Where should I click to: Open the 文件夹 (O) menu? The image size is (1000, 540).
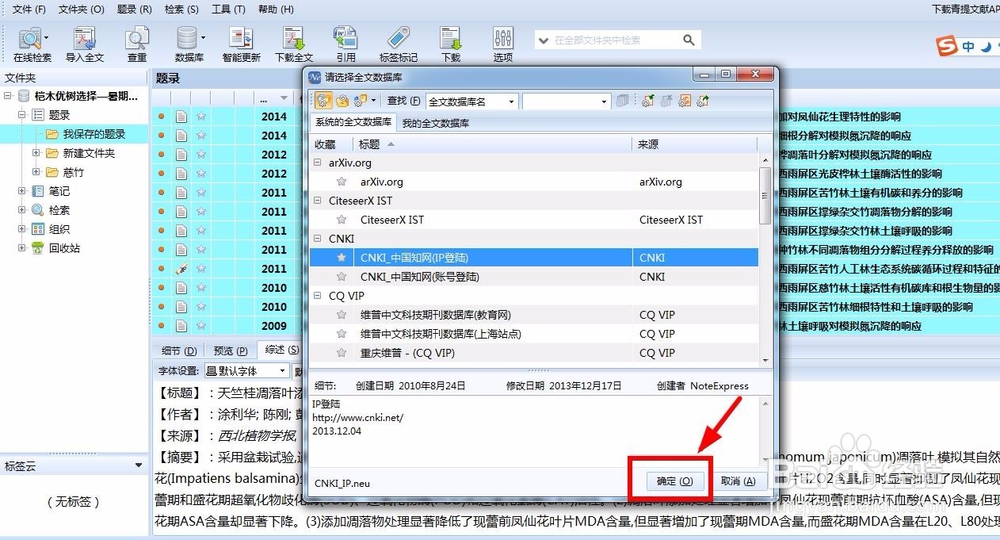coord(81,10)
